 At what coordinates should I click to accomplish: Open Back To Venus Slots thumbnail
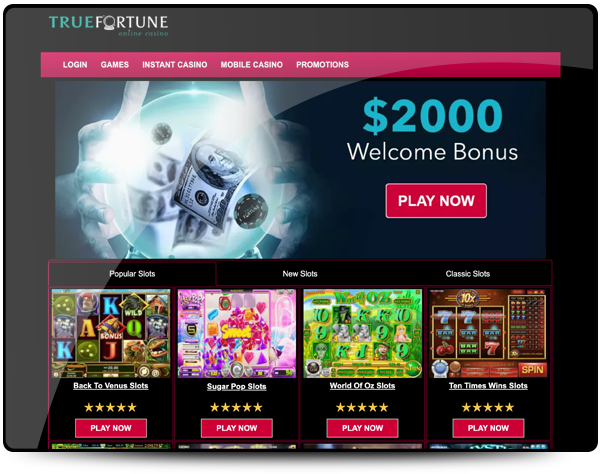click(111, 334)
